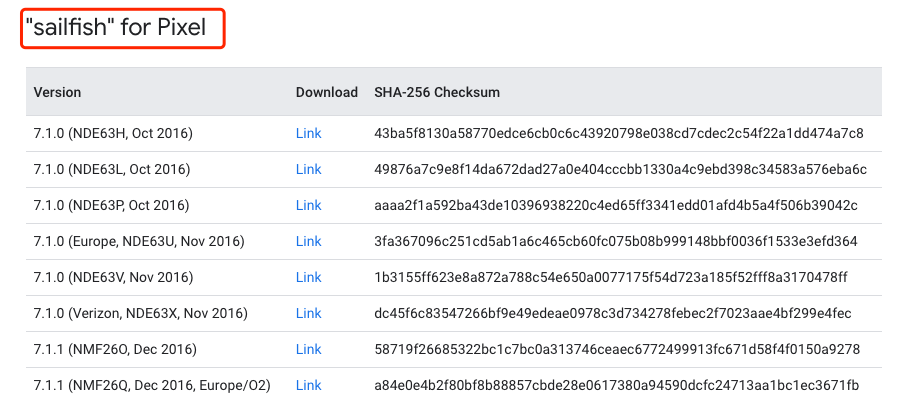
Task: Click checksum starting with 58719f266853
Action: tap(617, 349)
